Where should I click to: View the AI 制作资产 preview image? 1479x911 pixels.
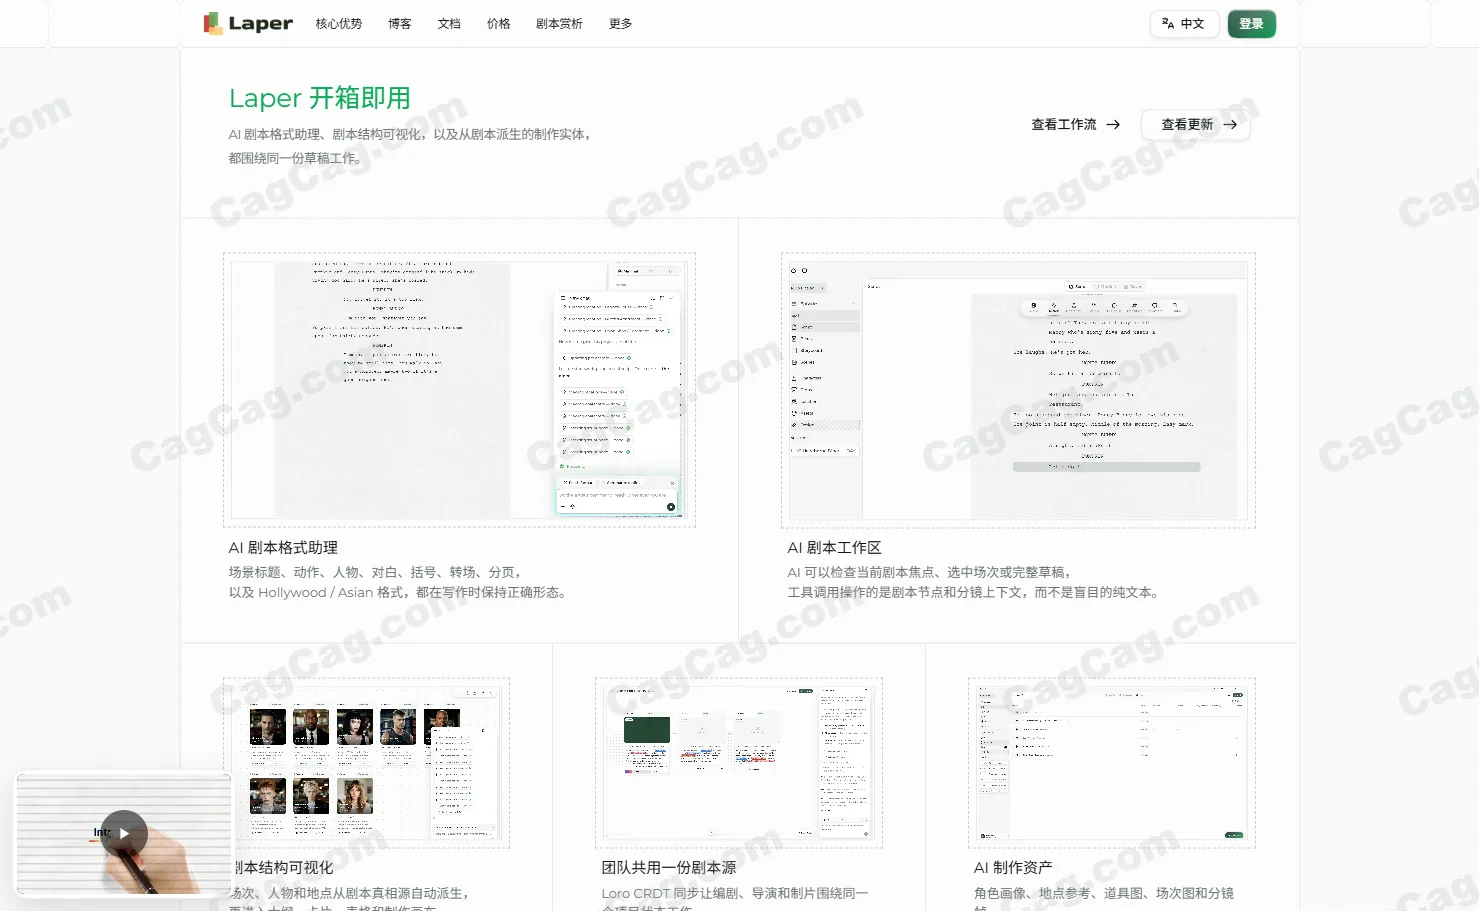(1111, 763)
